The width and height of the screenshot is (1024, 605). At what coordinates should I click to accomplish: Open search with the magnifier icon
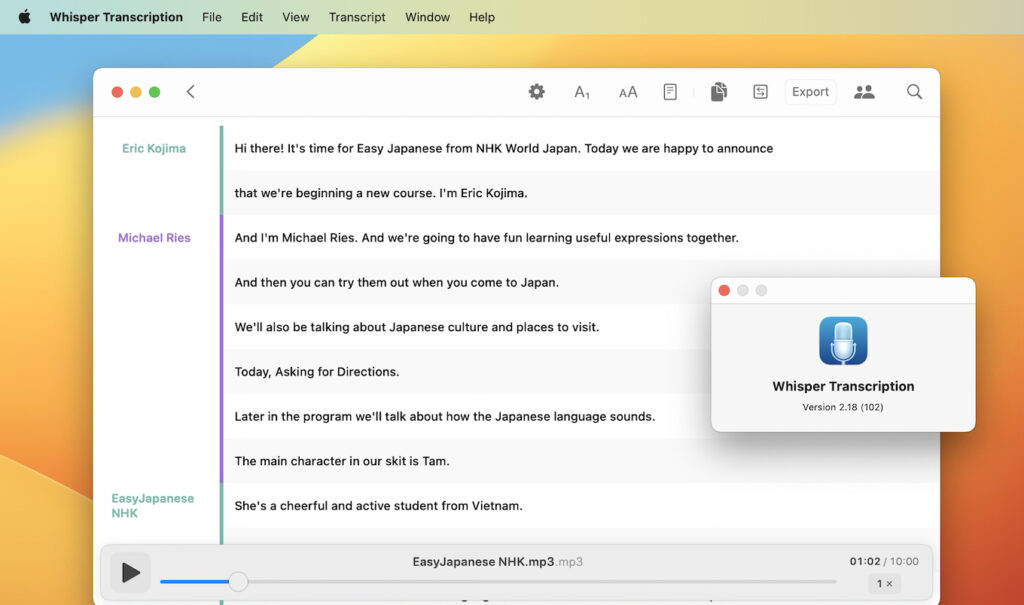click(x=914, y=91)
